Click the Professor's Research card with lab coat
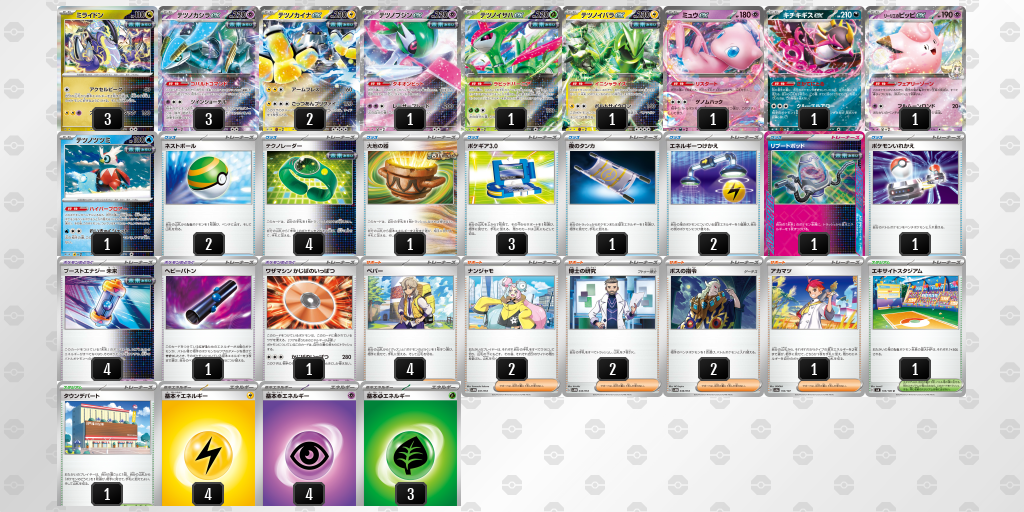This screenshot has width=1024, height=512. coord(612,327)
